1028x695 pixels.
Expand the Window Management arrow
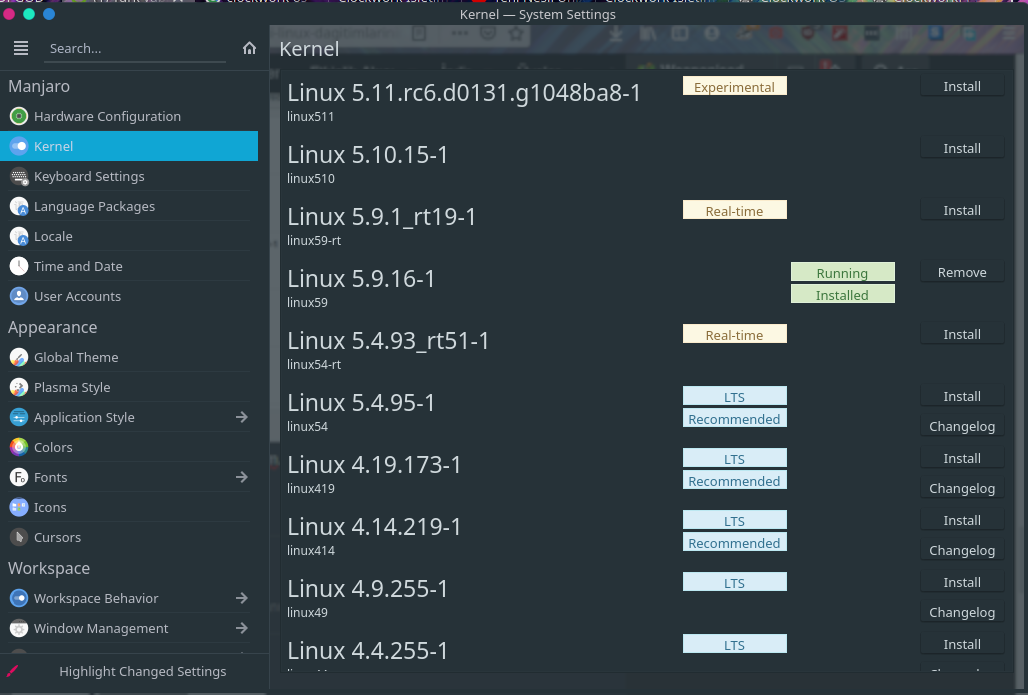pos(242,628)
